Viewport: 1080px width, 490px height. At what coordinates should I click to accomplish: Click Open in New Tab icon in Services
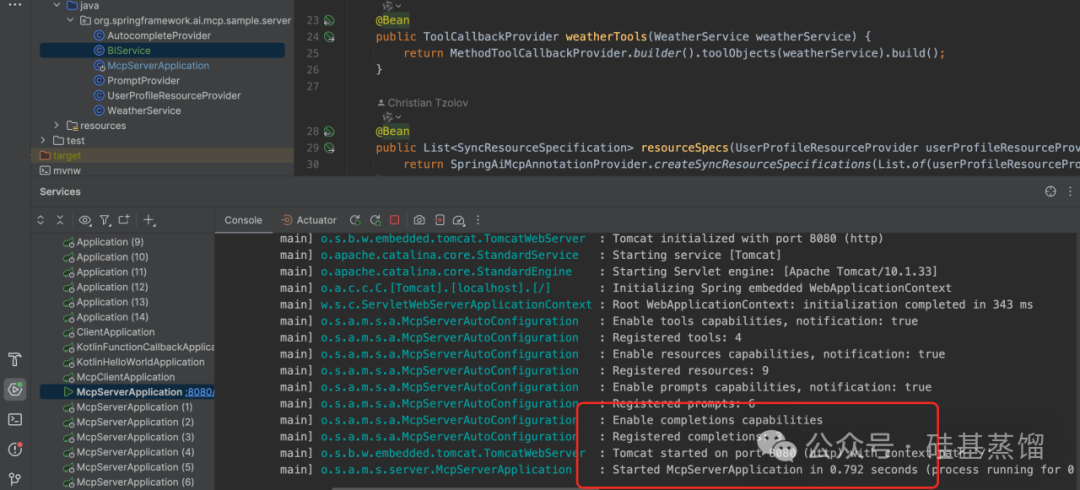(x=124, y=220)
